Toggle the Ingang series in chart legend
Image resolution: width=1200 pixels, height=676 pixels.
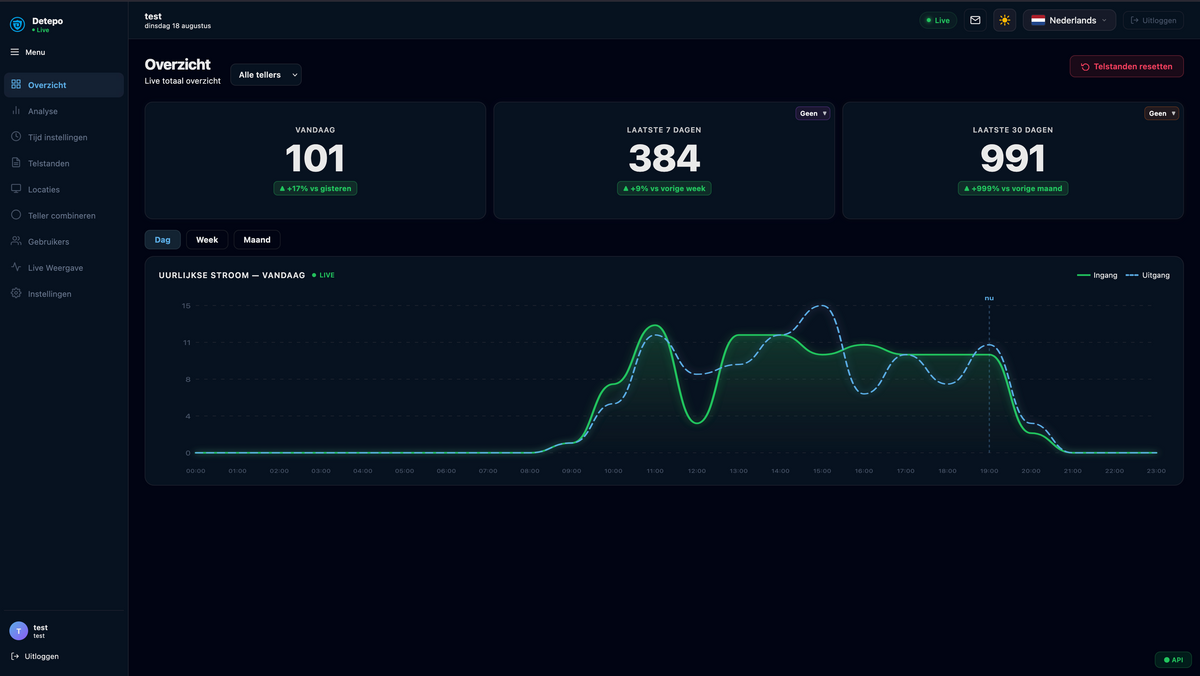1097,275
